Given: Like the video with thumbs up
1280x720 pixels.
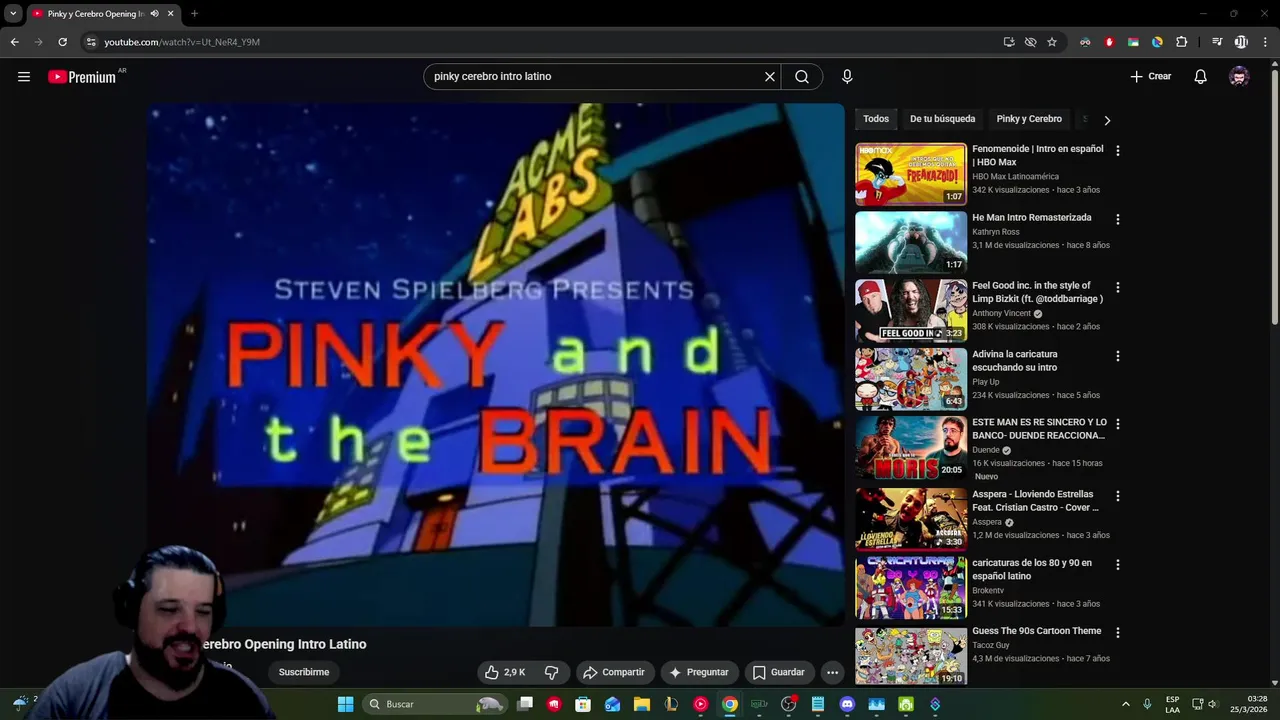Looking at the screenshot, I should 504,672.
